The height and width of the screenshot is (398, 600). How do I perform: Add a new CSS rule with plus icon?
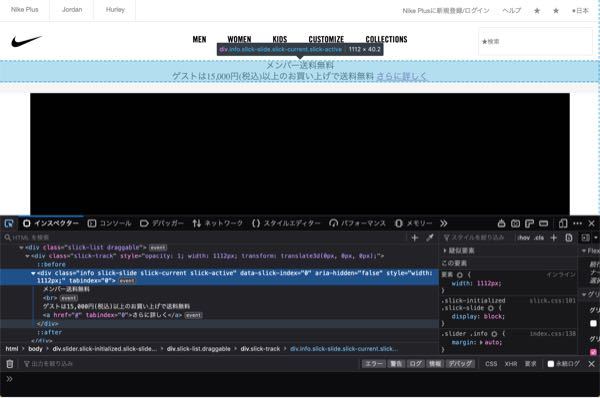click(x=553, y=238)
